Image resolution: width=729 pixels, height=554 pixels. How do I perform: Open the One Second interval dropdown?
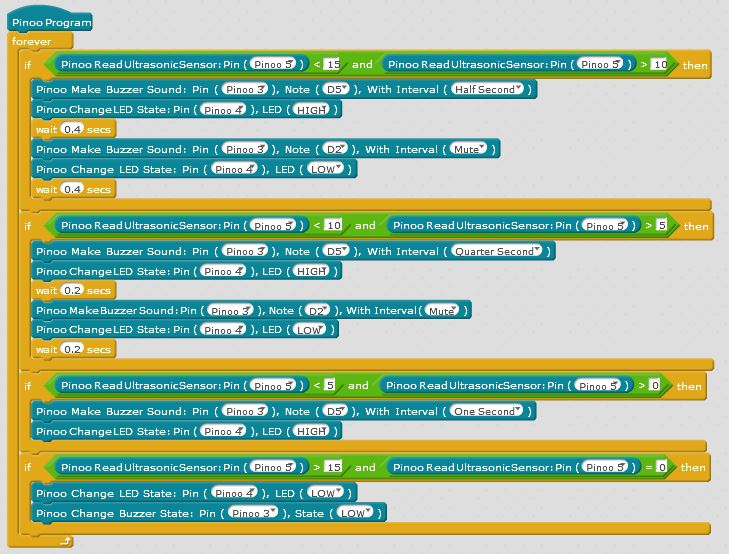tap(488, 411)
